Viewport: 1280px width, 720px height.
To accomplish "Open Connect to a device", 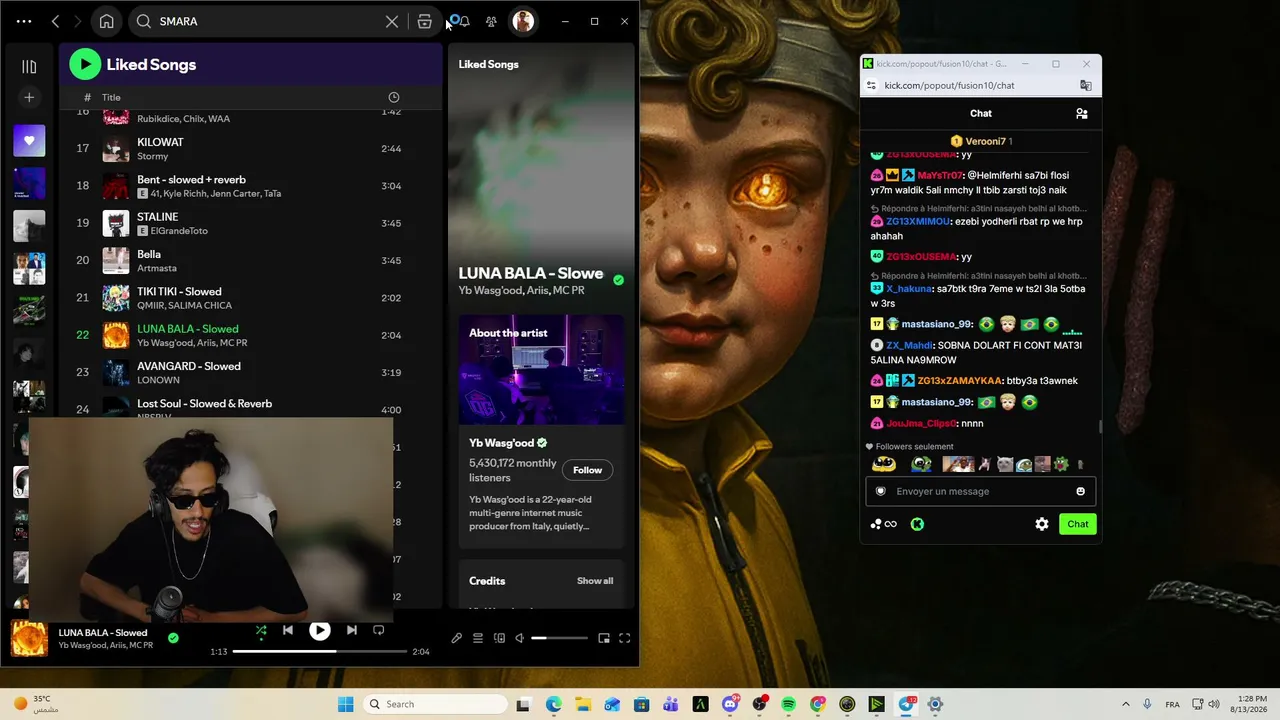I will pyautogui.click(x=499, y=638).
